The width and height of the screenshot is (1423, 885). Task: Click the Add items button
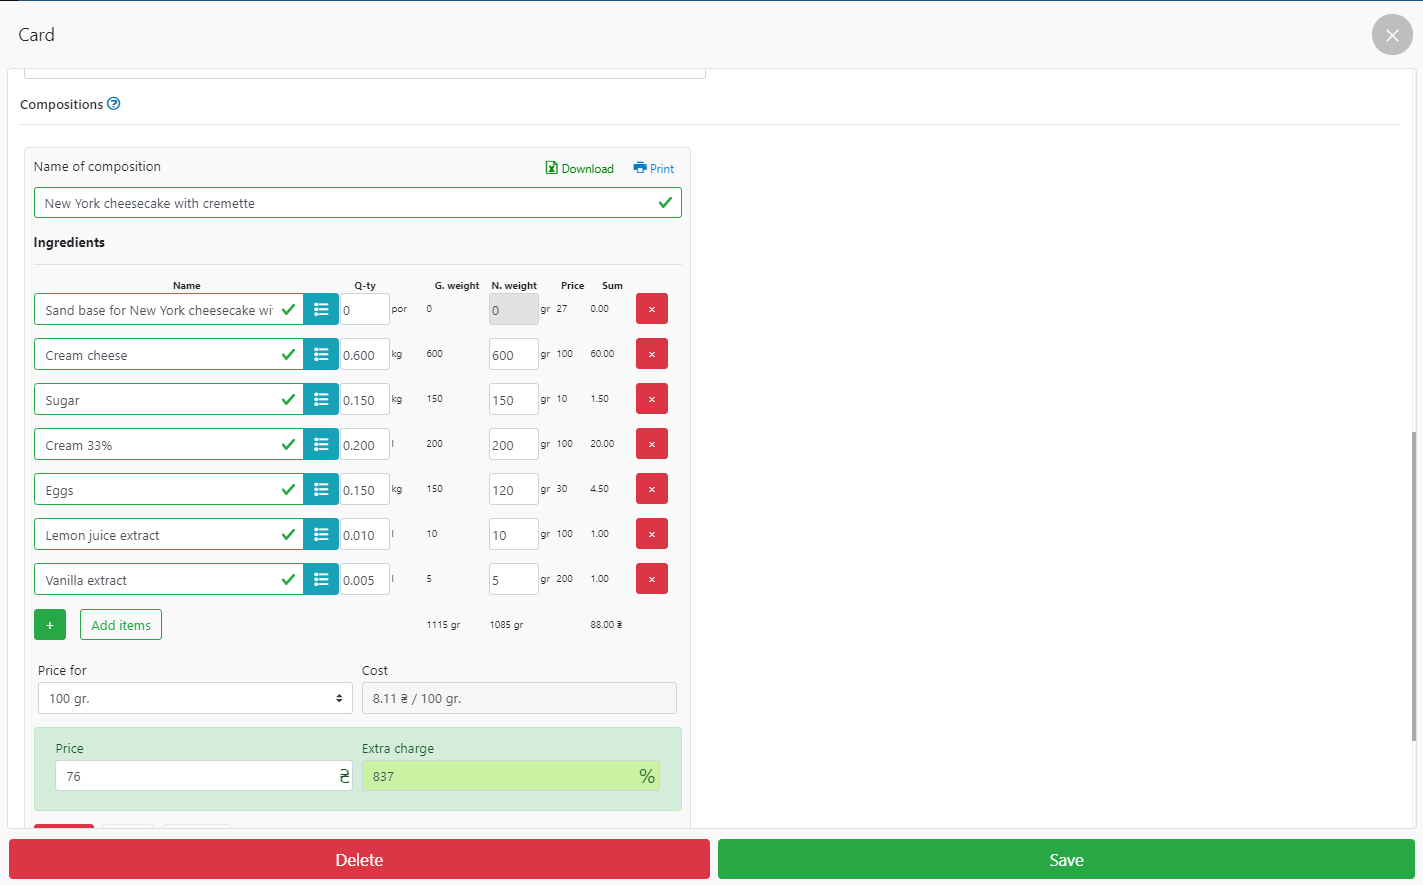[x=121, y=625]
